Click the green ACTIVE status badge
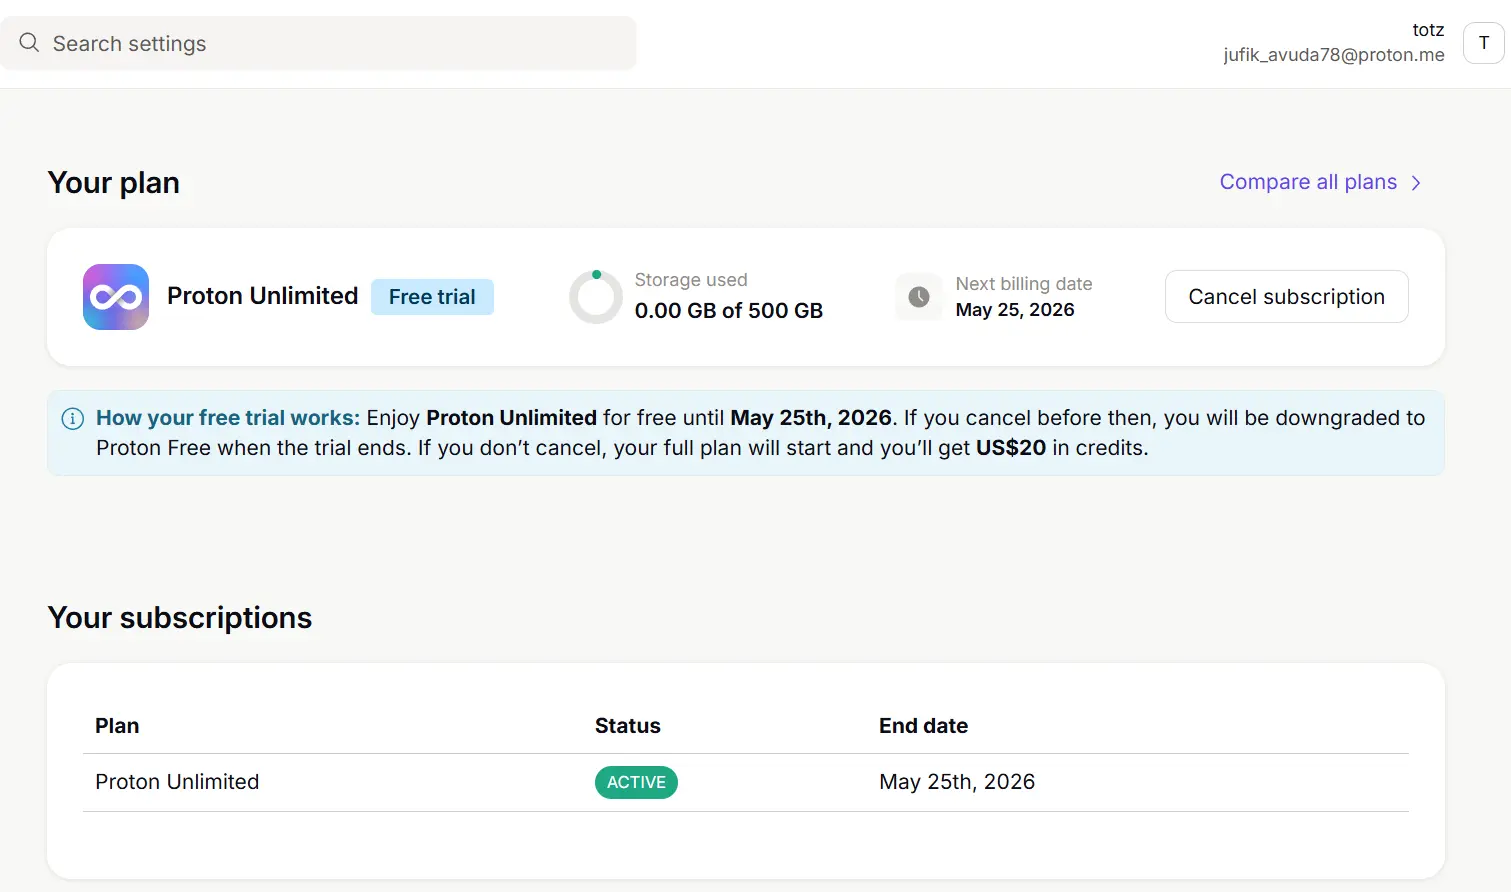 [636, 782]
